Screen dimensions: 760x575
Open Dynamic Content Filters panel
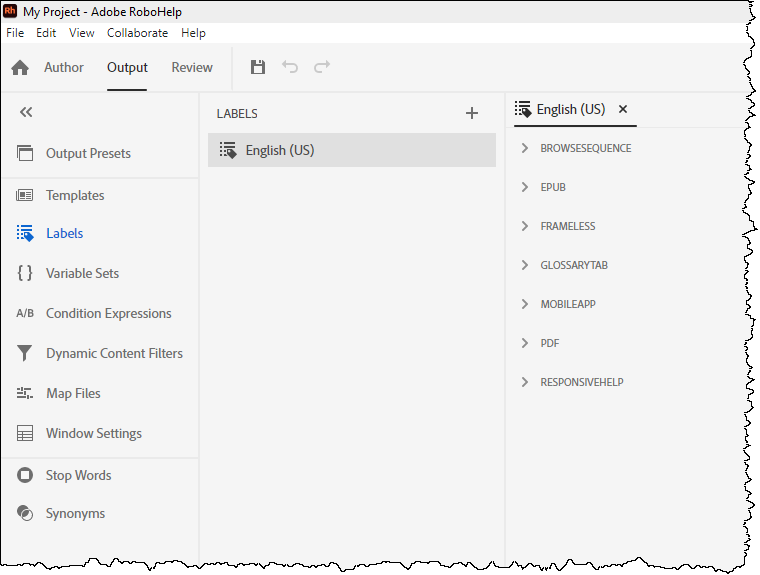pos(114,353)
